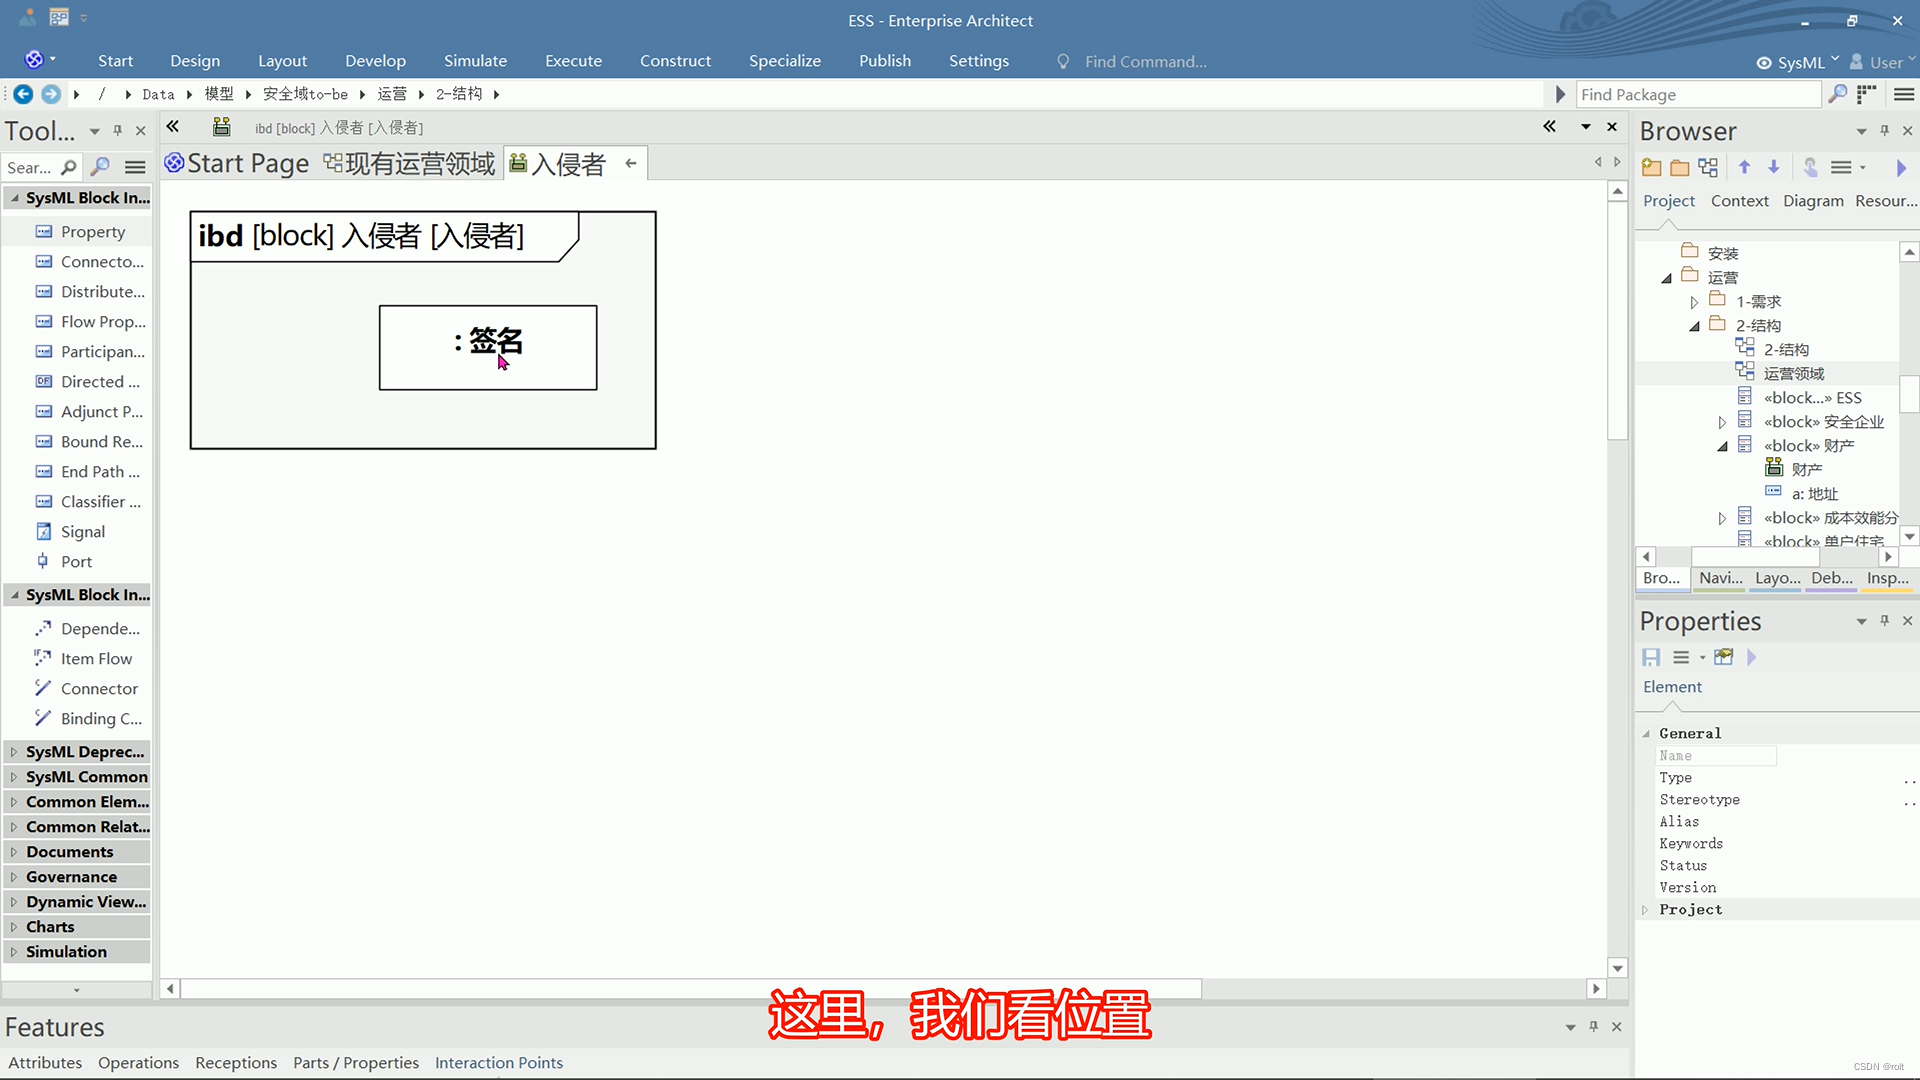Toggle pin on the Properties panel
1920x1080 pixels.
pyautogui.click(x=1884, y=621)
